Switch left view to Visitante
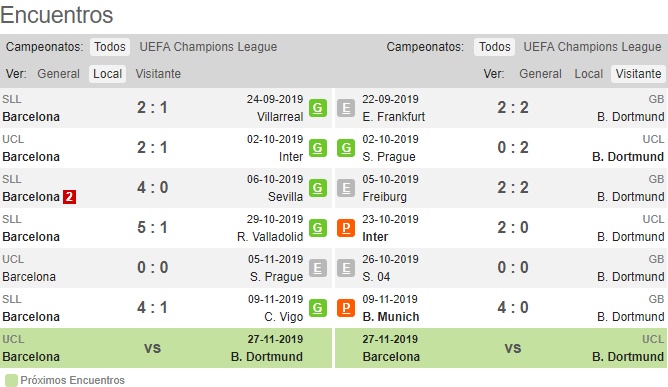Viewport: 668px width, 387px height. pos(158,74)
